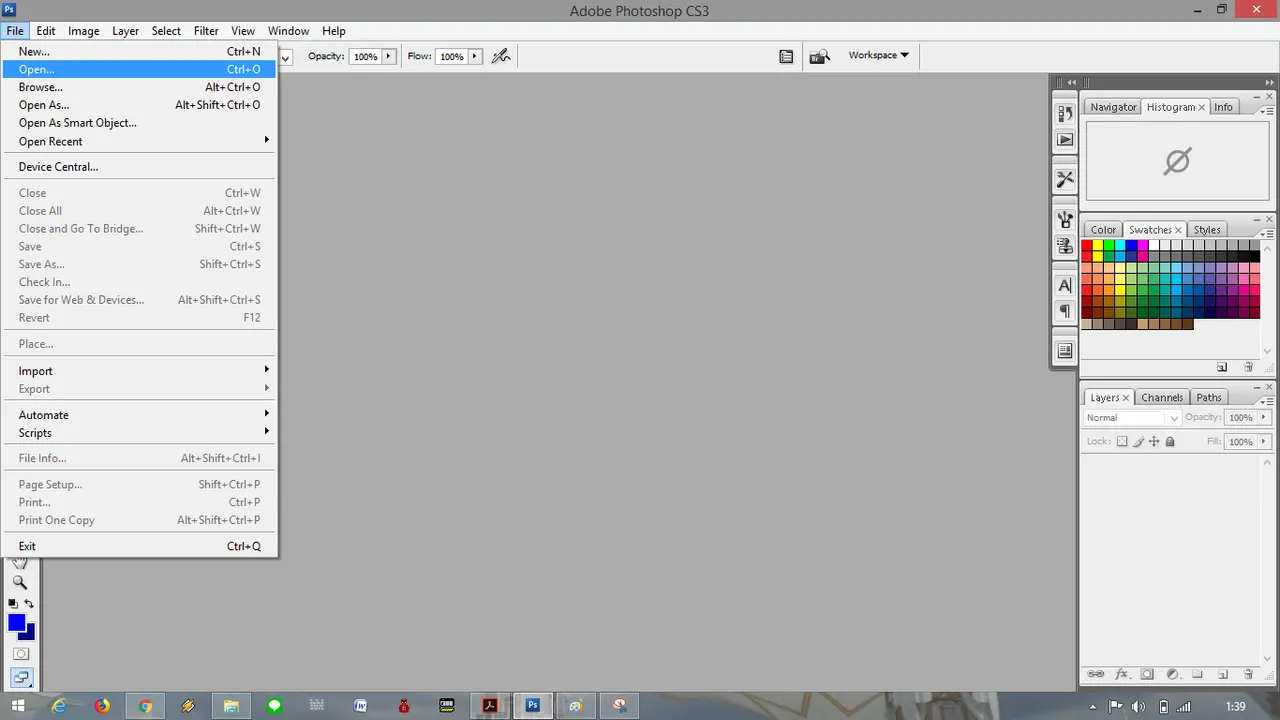This screenshot has width=1280, height=720.
Task: Open Clone Source stamp icon in dock
Action: click(1065, 245)
